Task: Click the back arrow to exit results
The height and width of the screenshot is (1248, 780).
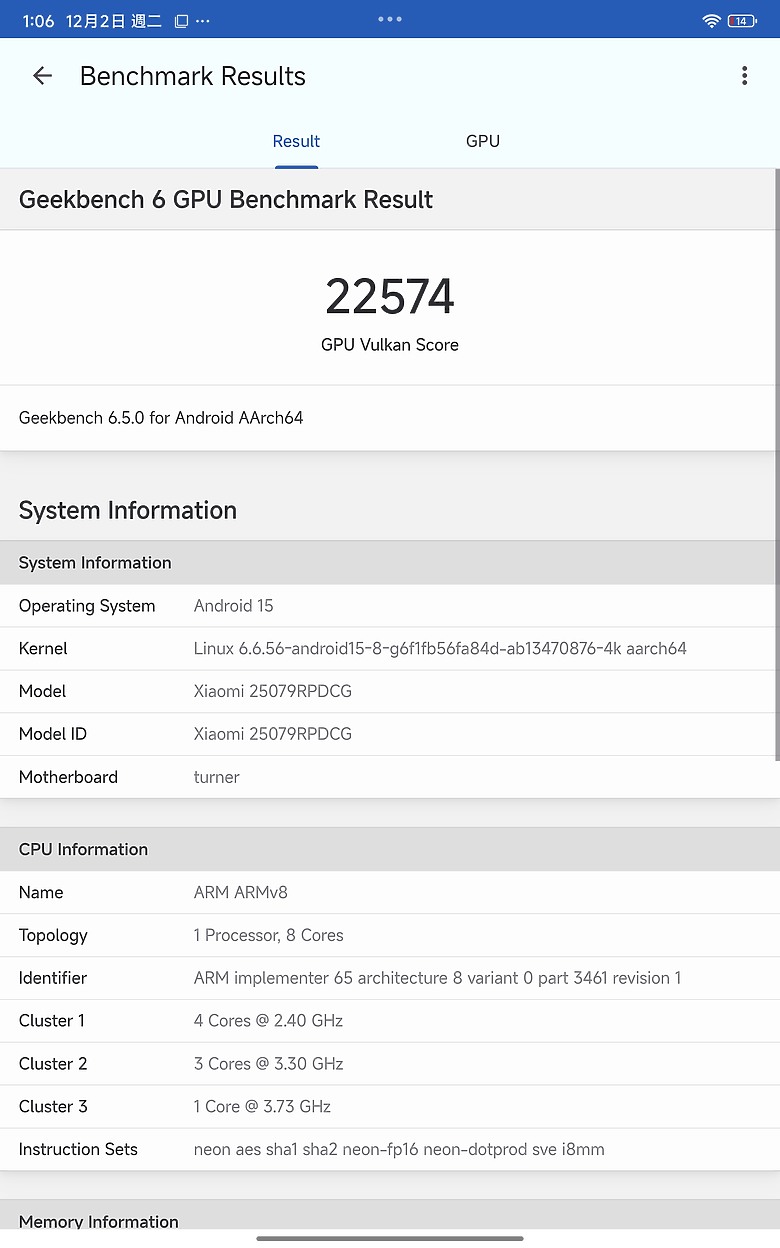Action: pos(41,76)
